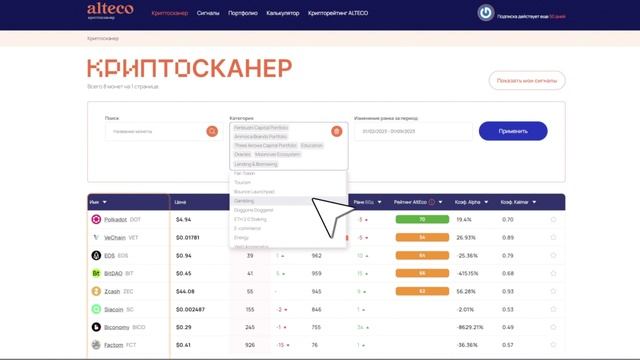Open Сигналы in top navigation
This screenshot has height=360, width=640.
point(208,13)
